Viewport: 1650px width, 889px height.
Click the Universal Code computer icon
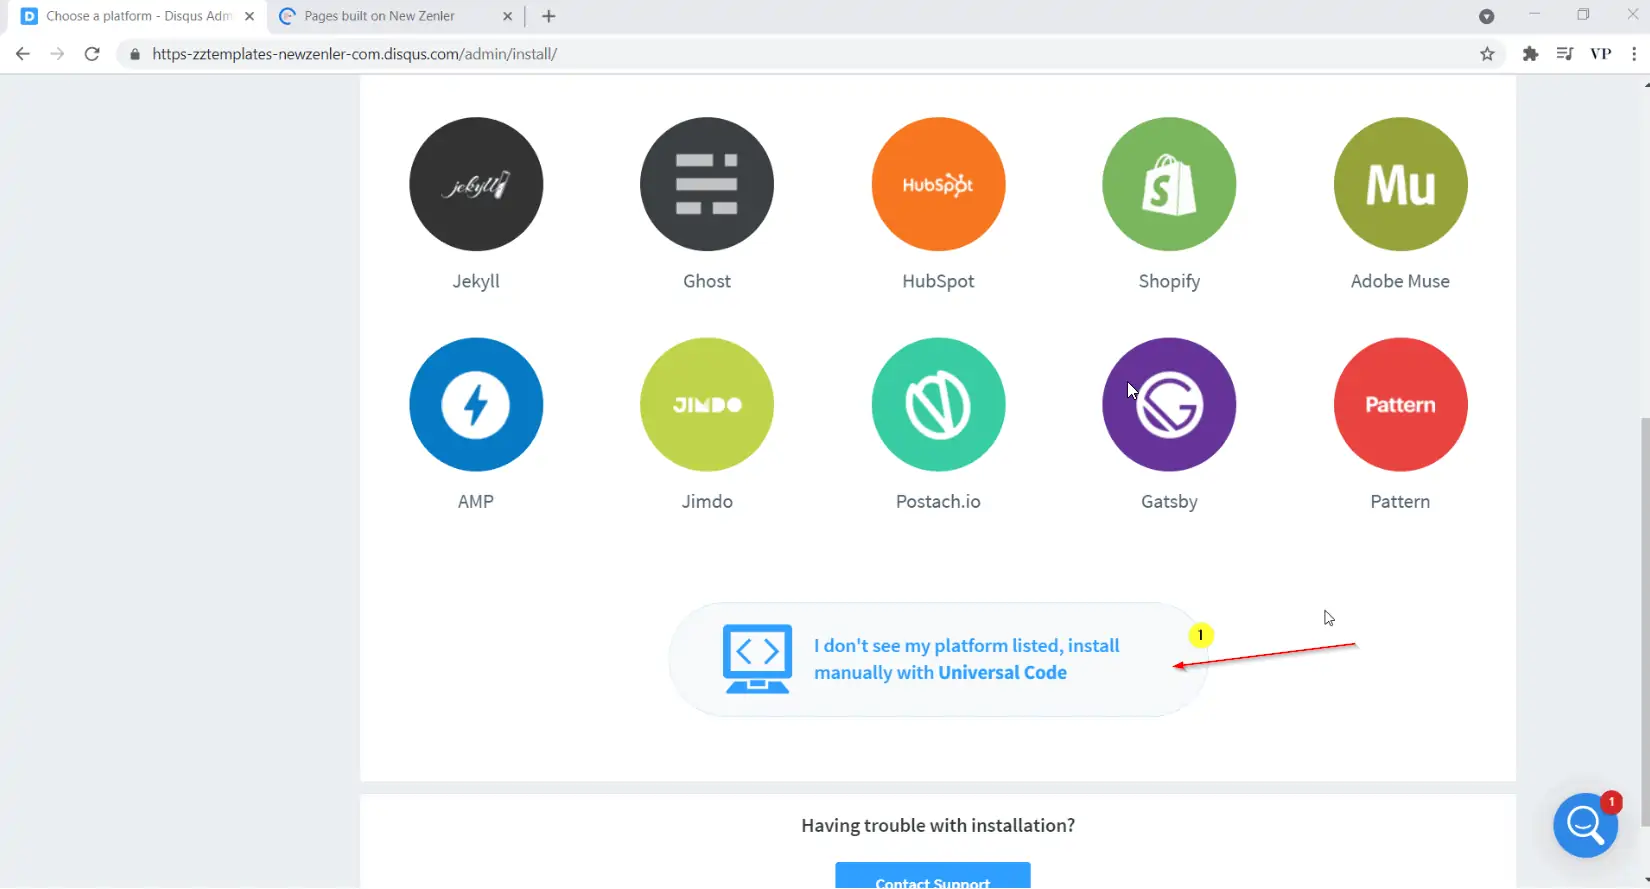pyautogui.click(x=757, y=659)
